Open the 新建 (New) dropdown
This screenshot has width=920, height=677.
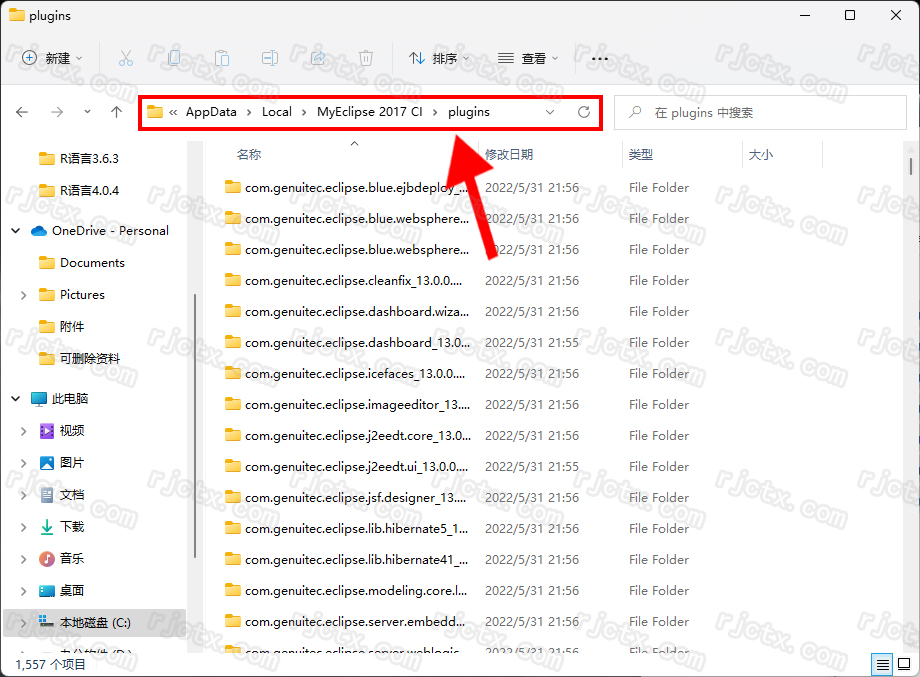[x=53, y=58]
